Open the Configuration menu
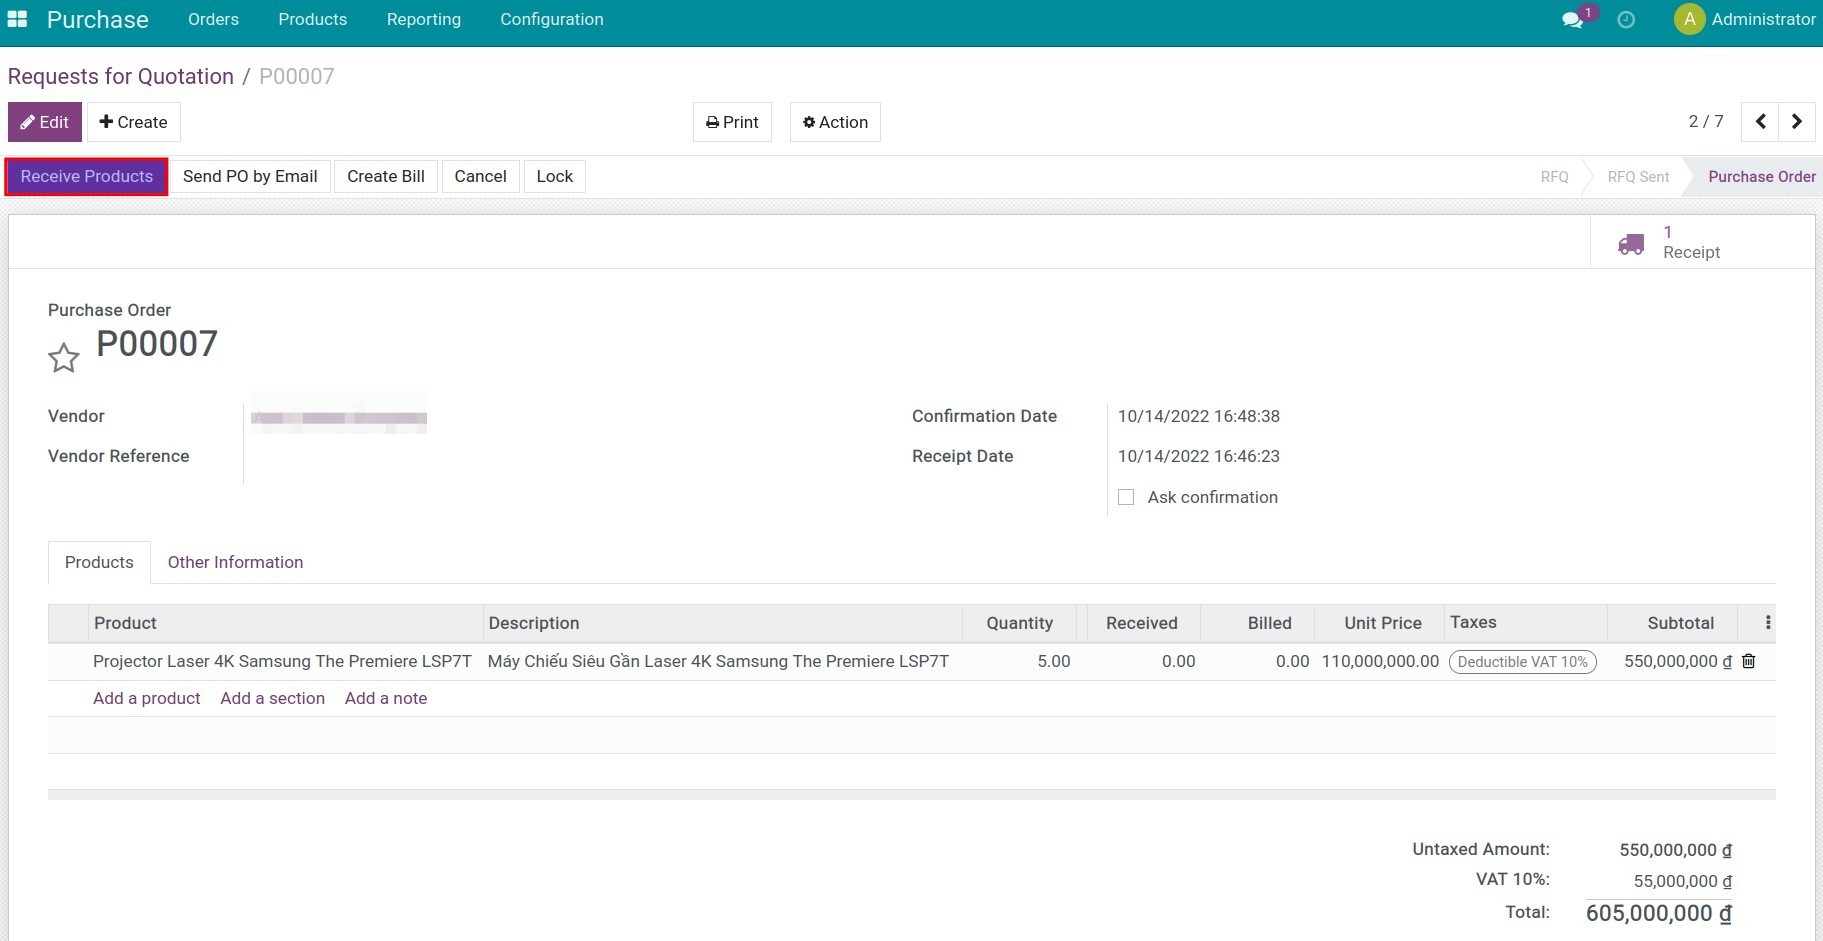 point(552,19)
